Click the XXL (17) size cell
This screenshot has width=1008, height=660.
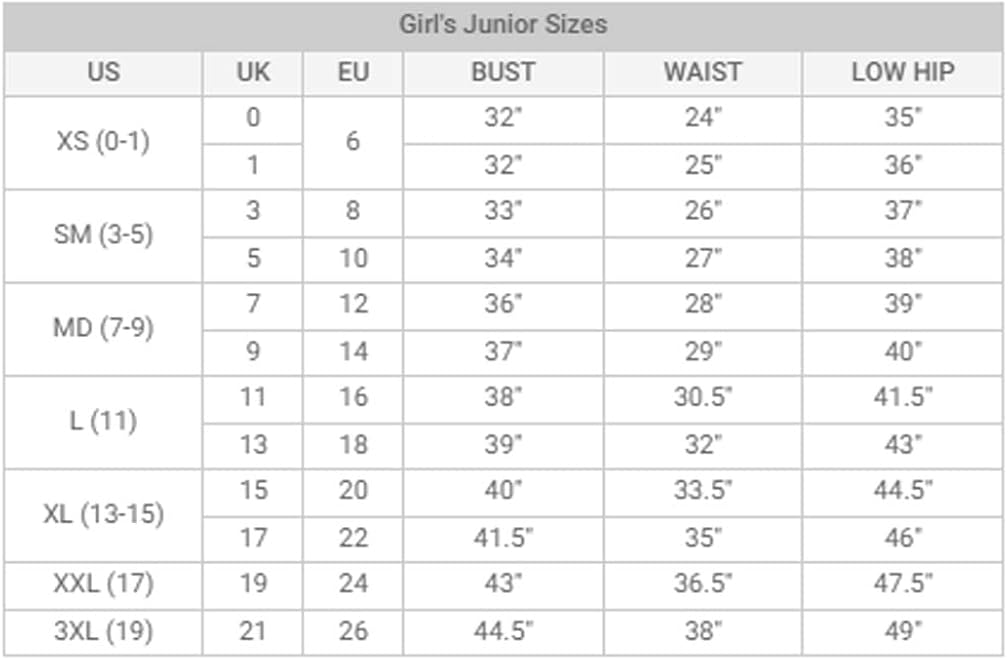(103, 584)
